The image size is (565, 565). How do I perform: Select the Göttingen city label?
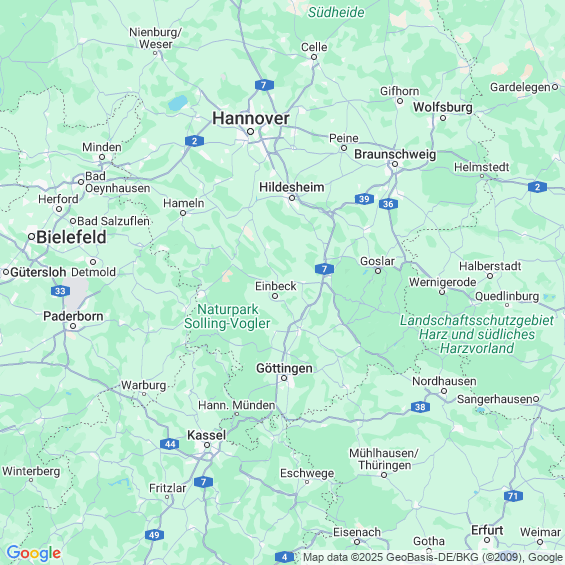click(x=284, y=368)
